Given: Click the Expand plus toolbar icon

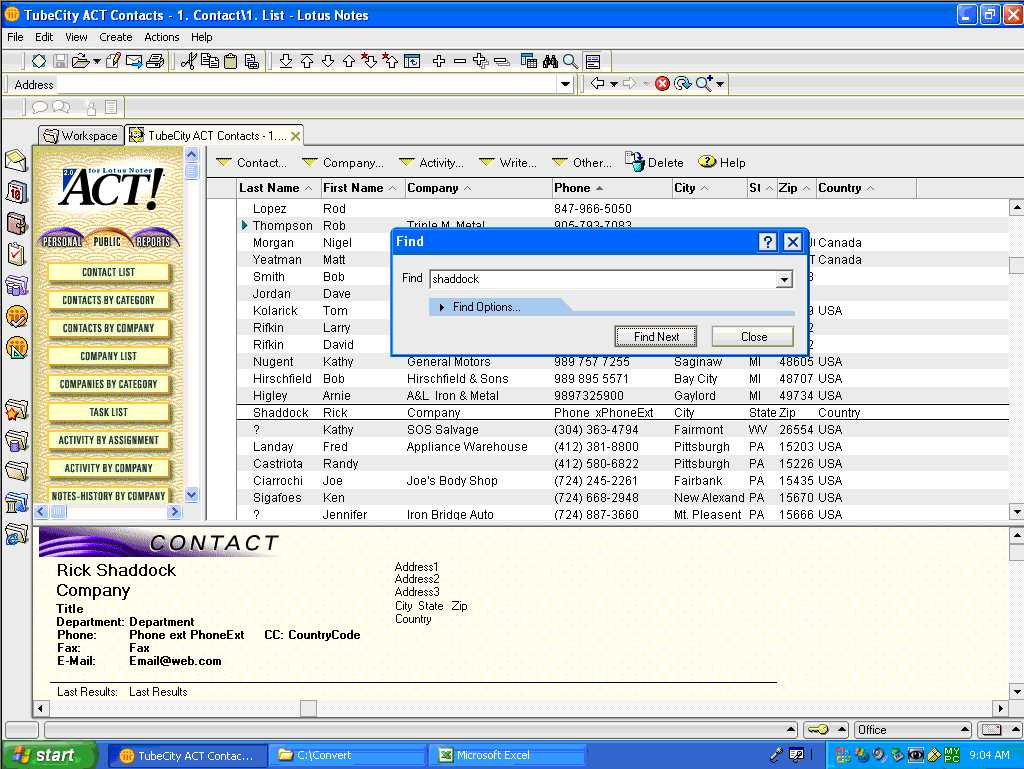Looking at the screenshot, I should pos(439,61).
